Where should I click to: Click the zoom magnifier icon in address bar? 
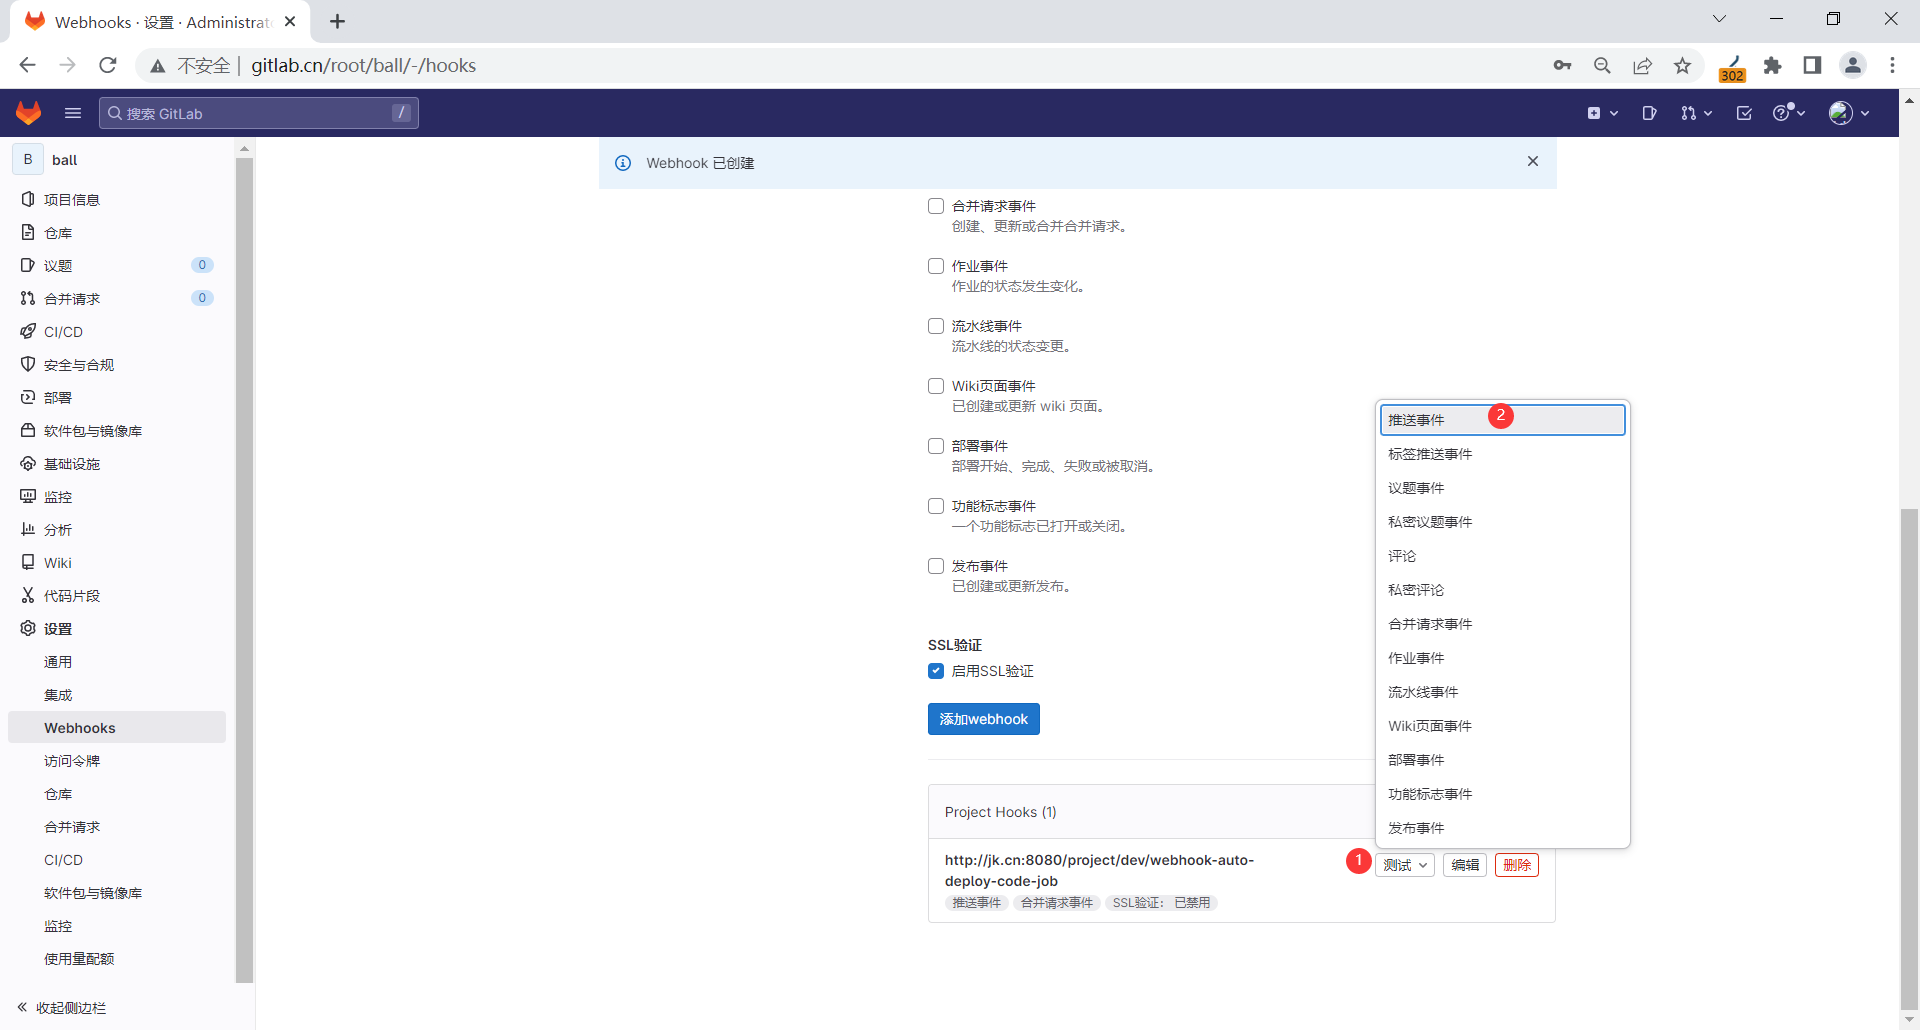coord(1602,65)
